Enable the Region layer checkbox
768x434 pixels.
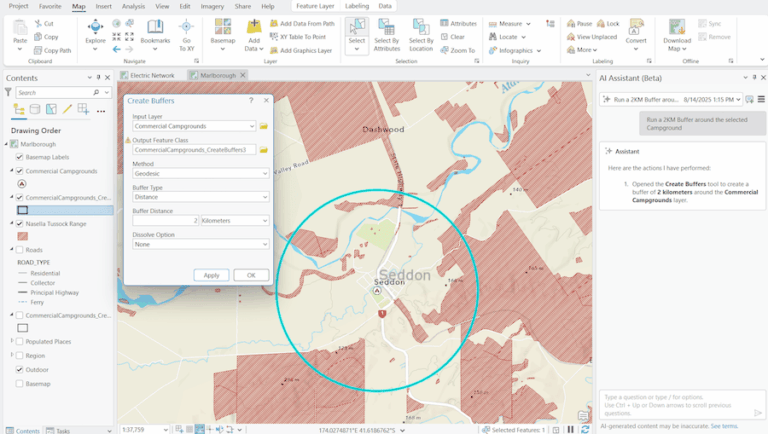tap(20, 356)
